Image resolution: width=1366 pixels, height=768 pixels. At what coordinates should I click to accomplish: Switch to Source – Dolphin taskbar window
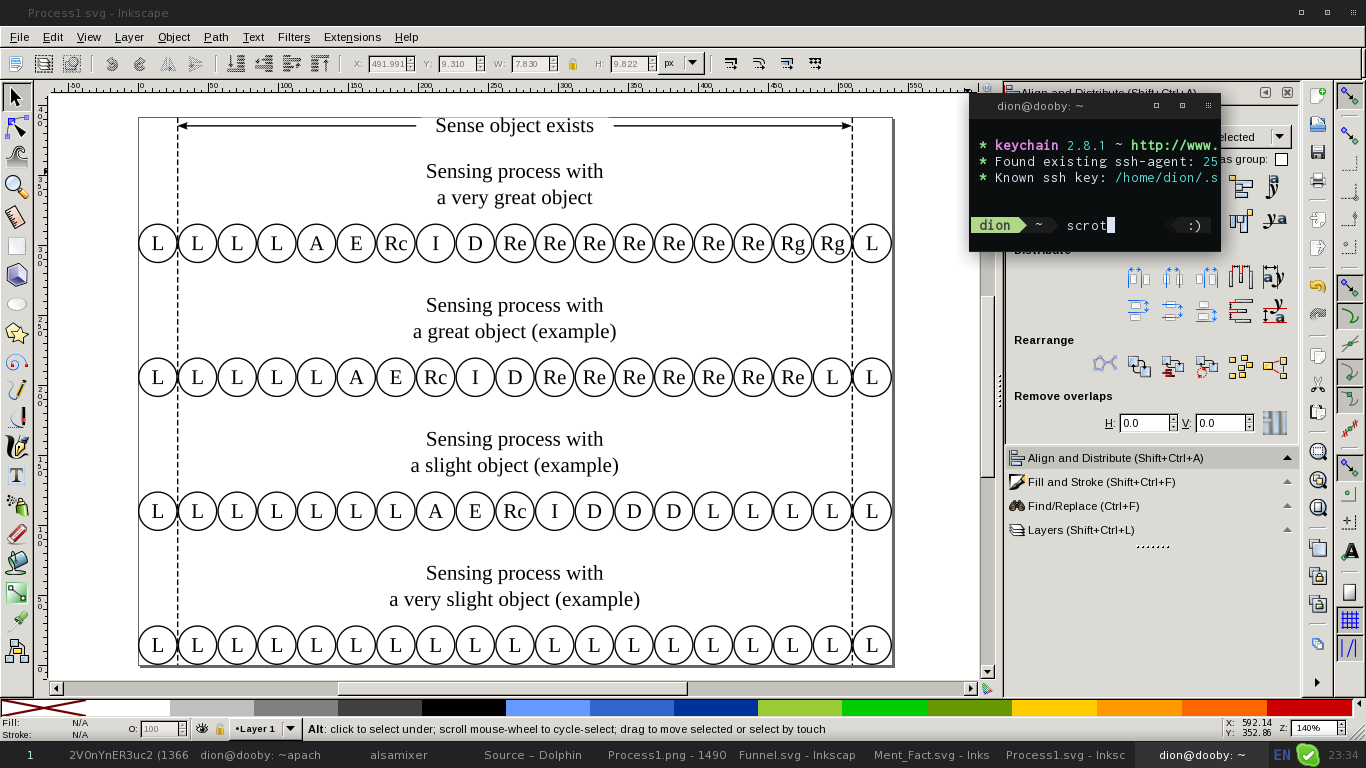[533, 755]
